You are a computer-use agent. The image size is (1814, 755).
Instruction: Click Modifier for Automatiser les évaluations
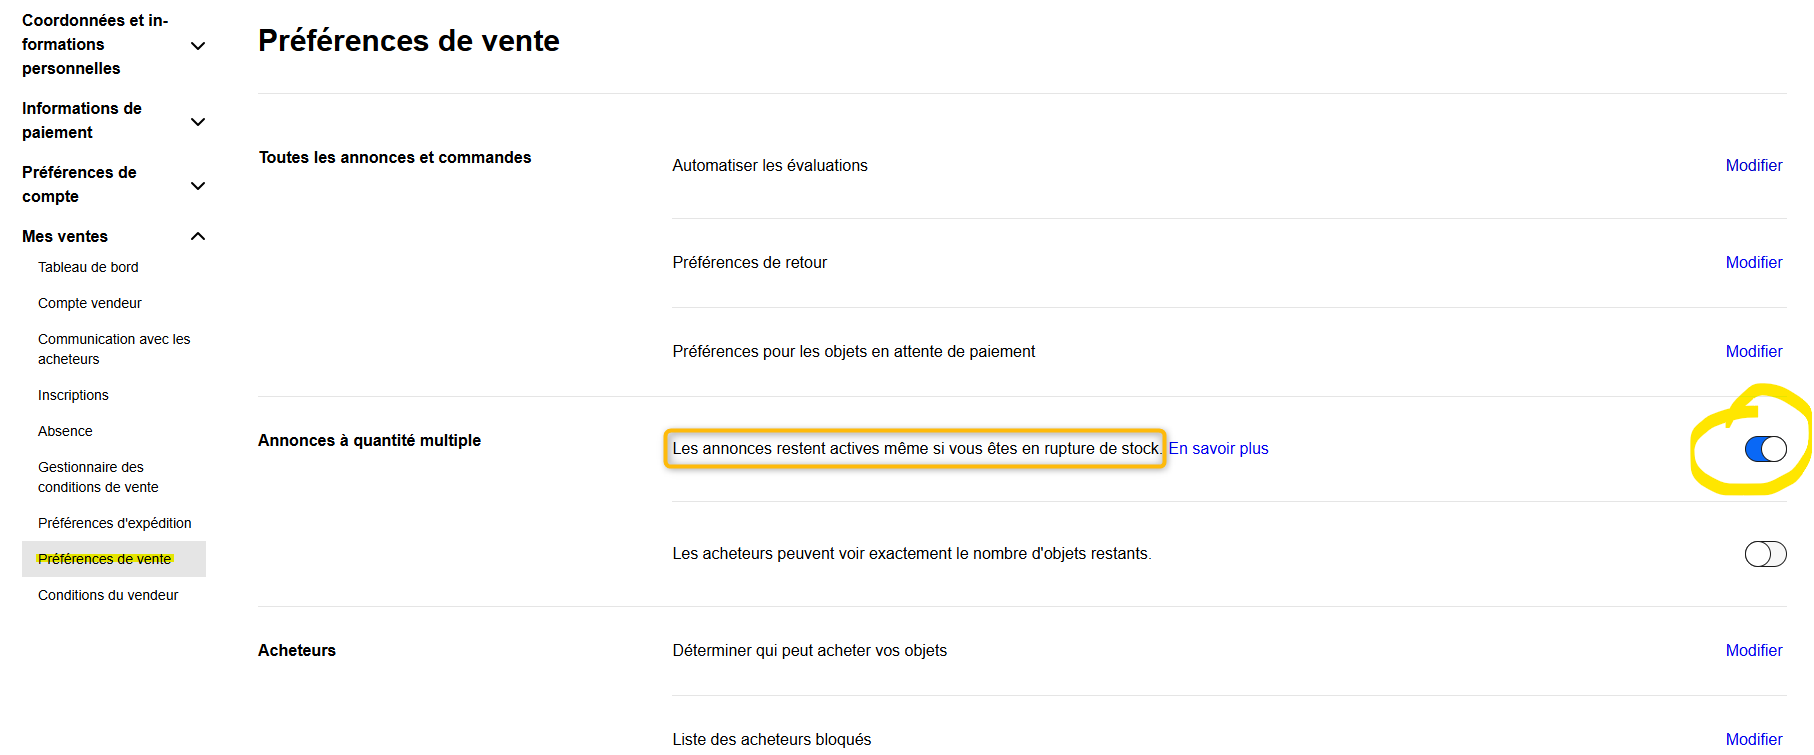click(1753, 166)
